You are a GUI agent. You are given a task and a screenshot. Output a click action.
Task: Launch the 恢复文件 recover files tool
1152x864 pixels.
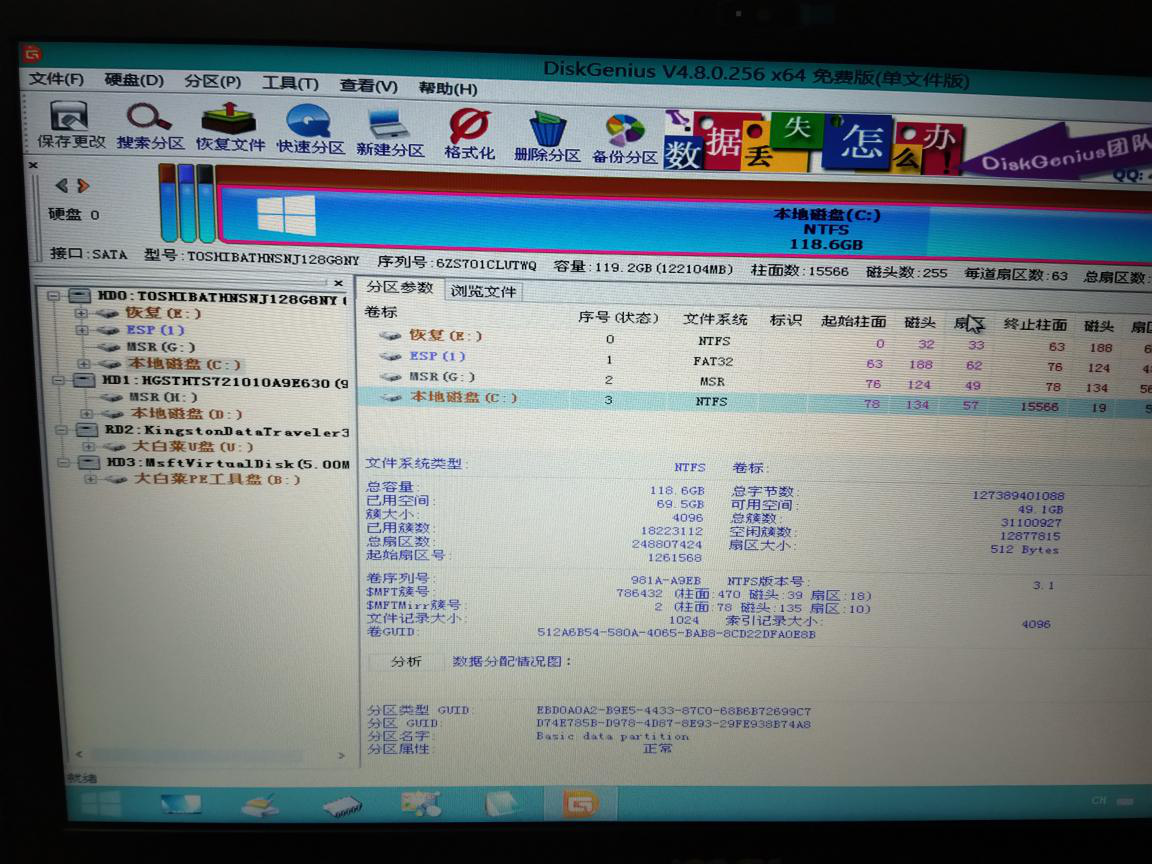point(229,128)
